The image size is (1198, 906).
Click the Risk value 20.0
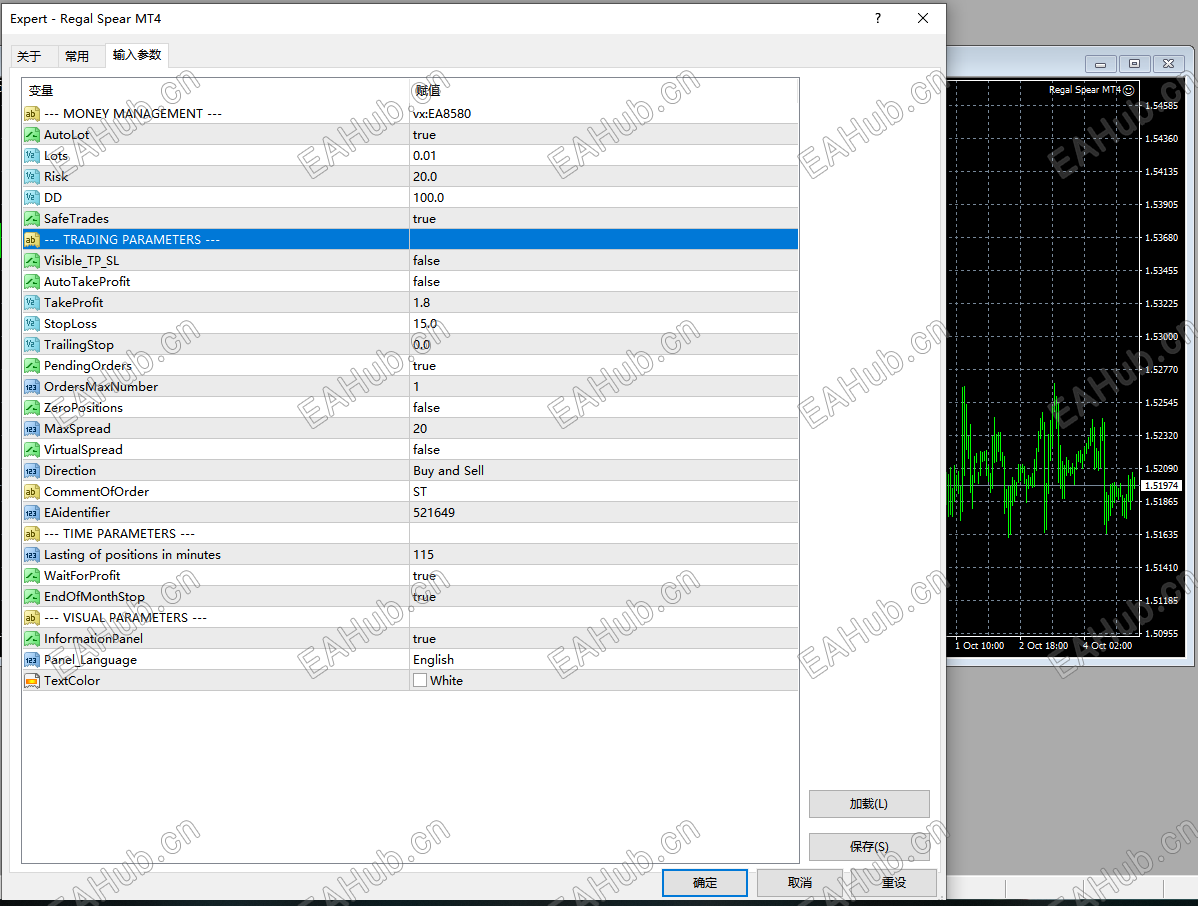(x=425, y=177)
